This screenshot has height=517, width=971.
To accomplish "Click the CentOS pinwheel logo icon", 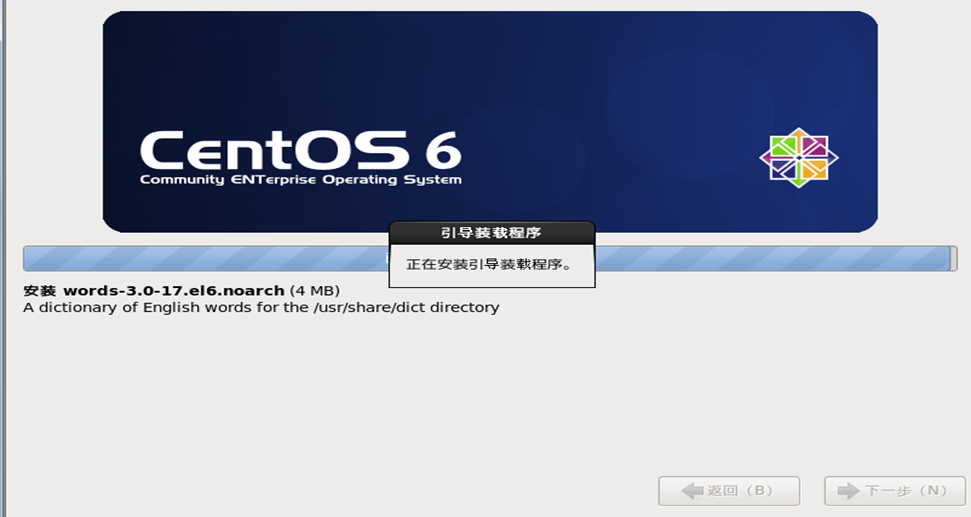I will point(799,158).
